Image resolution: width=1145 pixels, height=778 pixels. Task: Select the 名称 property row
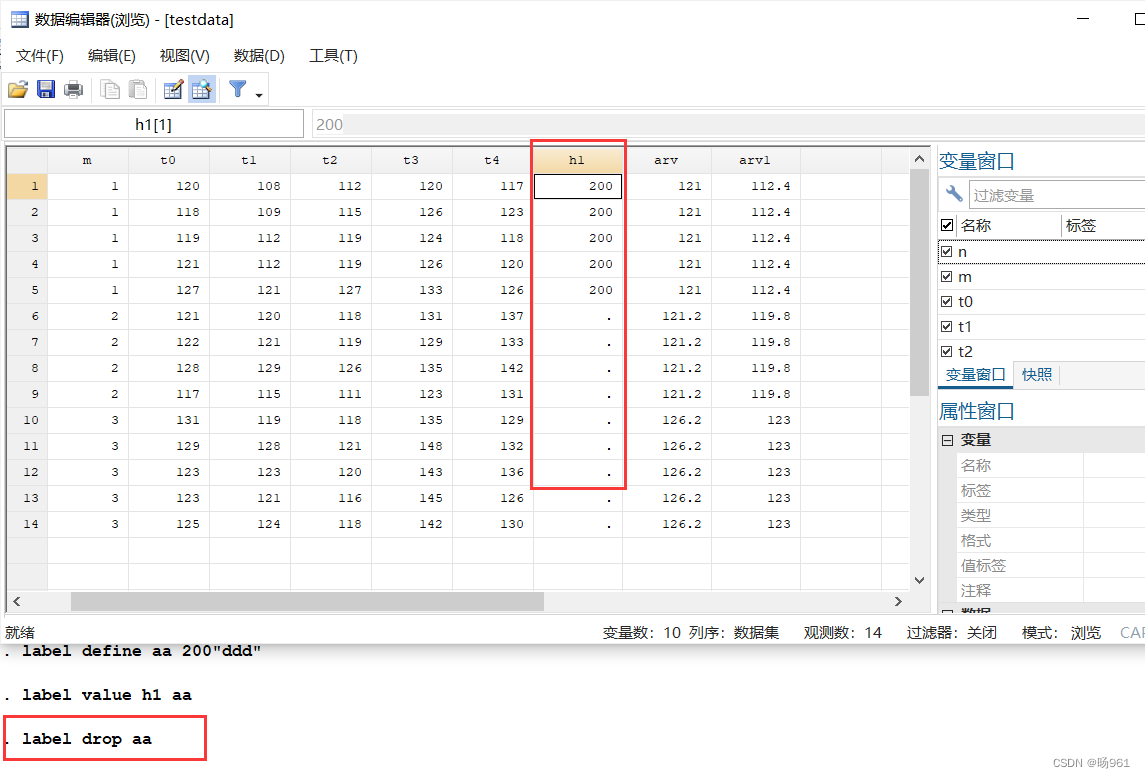pyautogui.click(x=1051, y=465)
